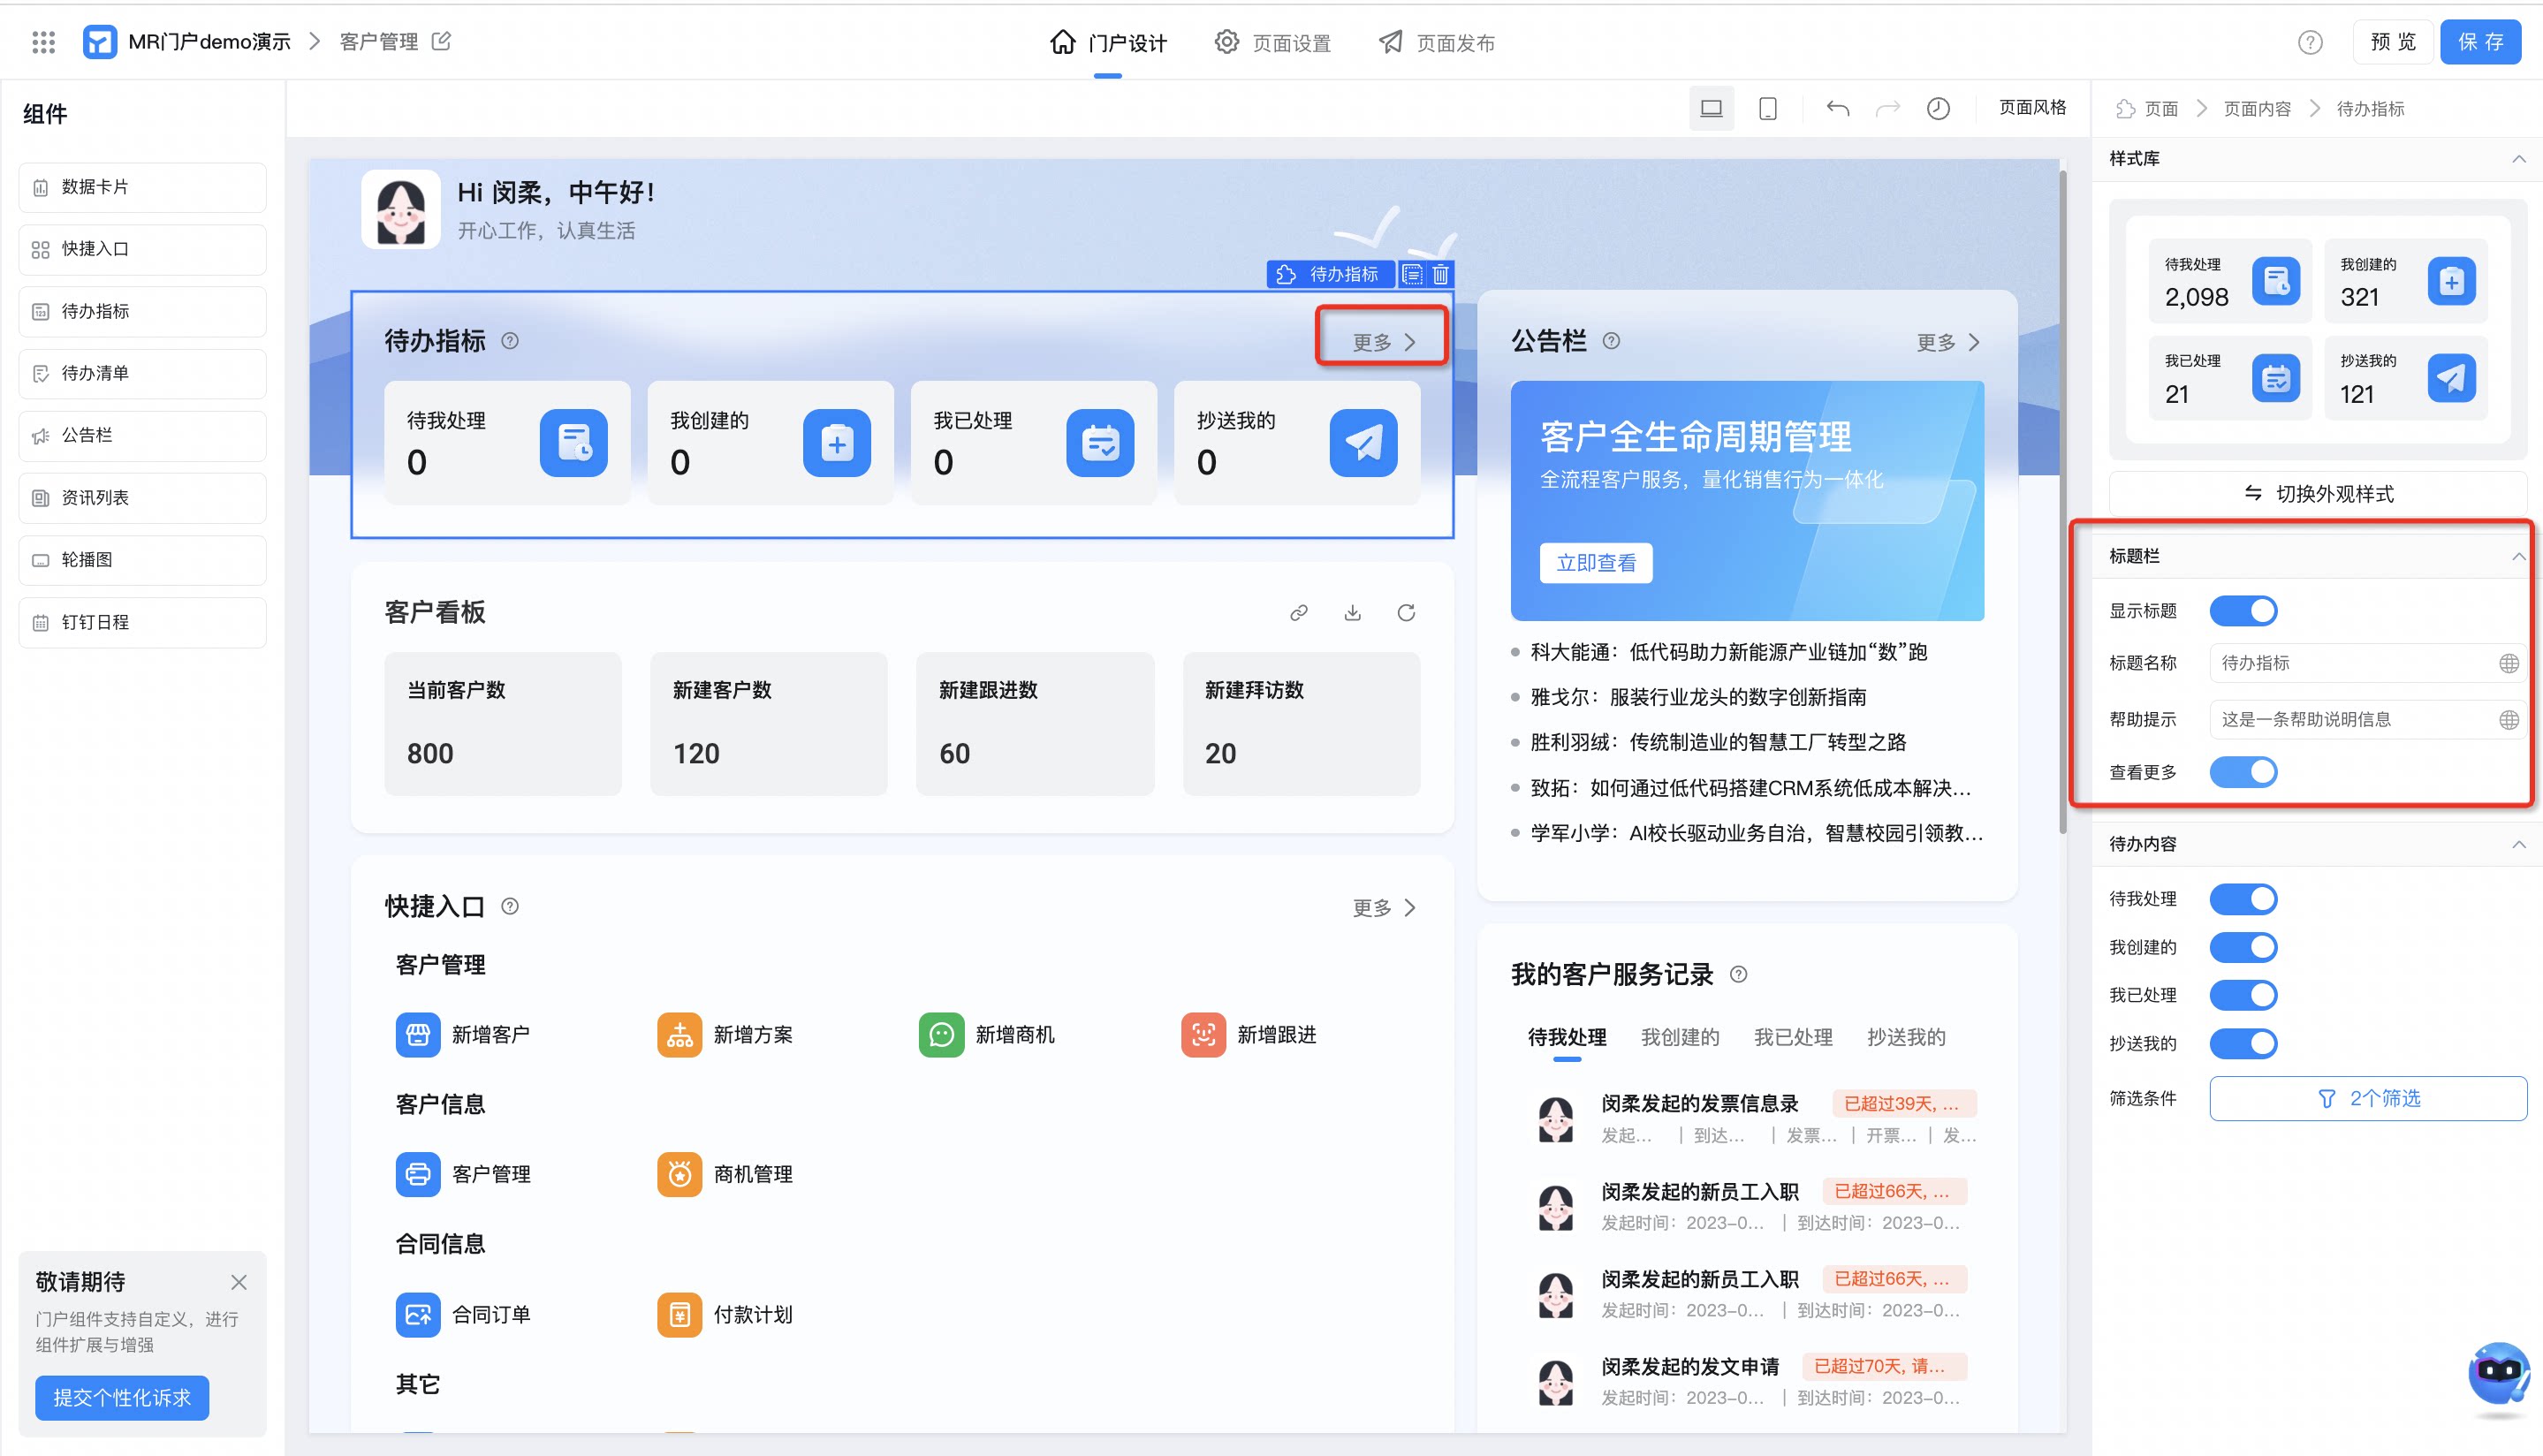Click the undo arrow icon
The width and height of the screenshot is (2543, 1456).
pyautogui.click(x=1837, y=108)
